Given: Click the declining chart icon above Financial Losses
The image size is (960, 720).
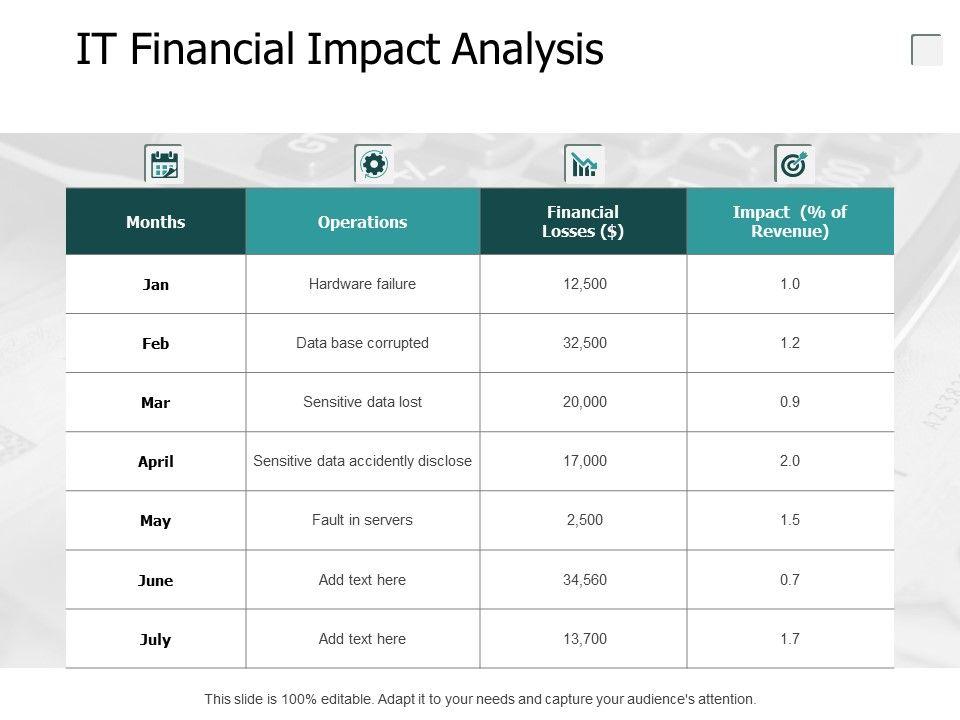Looking at the screenshot, I should tap(584, 163).
